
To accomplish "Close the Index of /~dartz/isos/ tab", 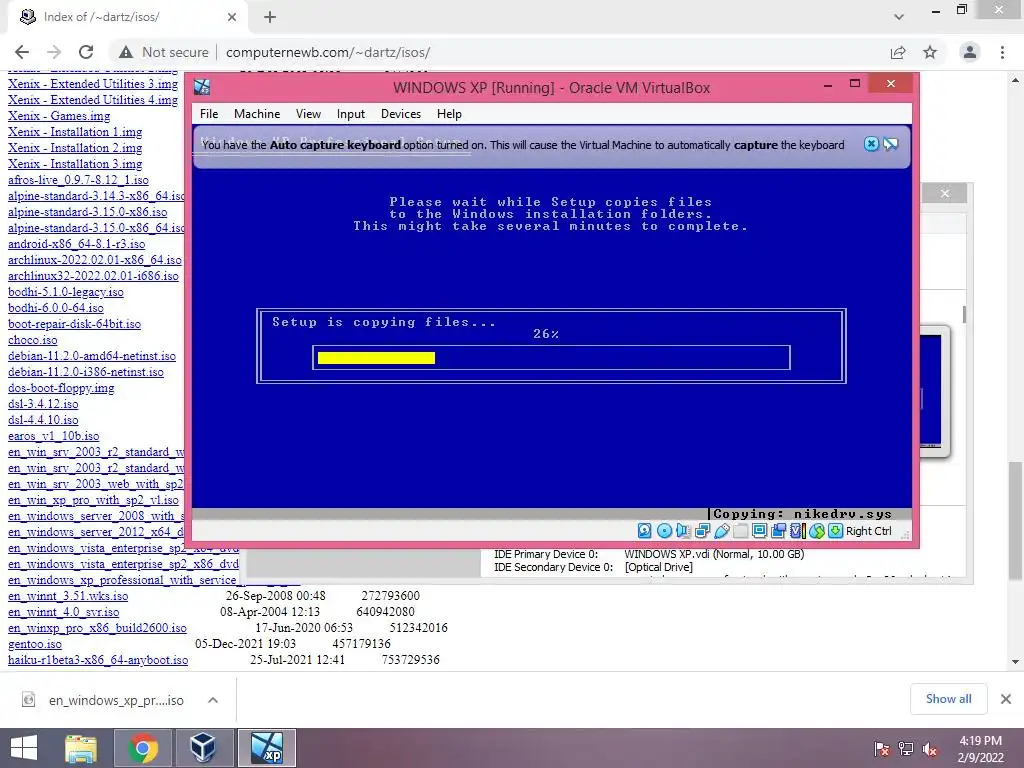I will pos(232,17).
